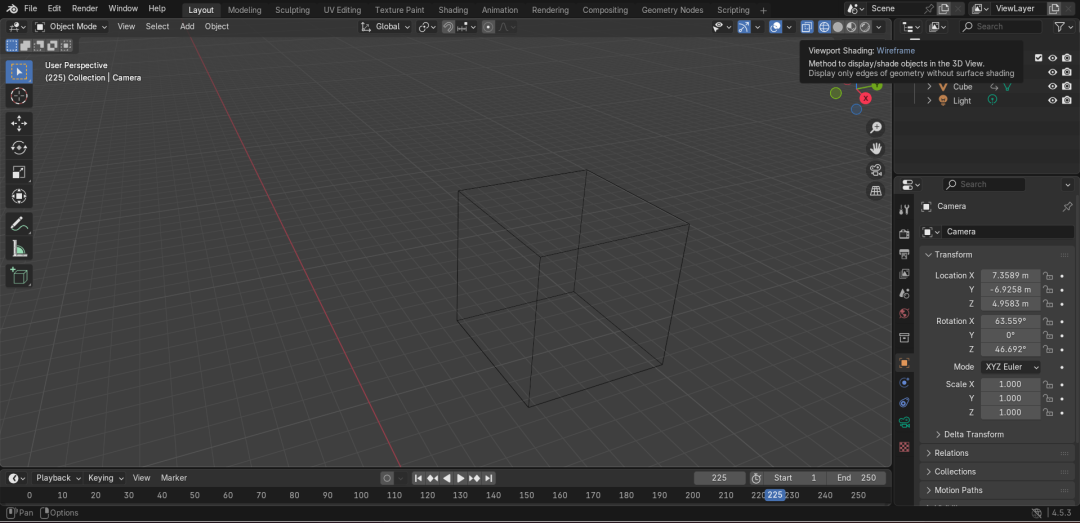This screenshot has height=523, width=1080.
Task: Toggle X-ray display
Action: [x=807, y=27]
